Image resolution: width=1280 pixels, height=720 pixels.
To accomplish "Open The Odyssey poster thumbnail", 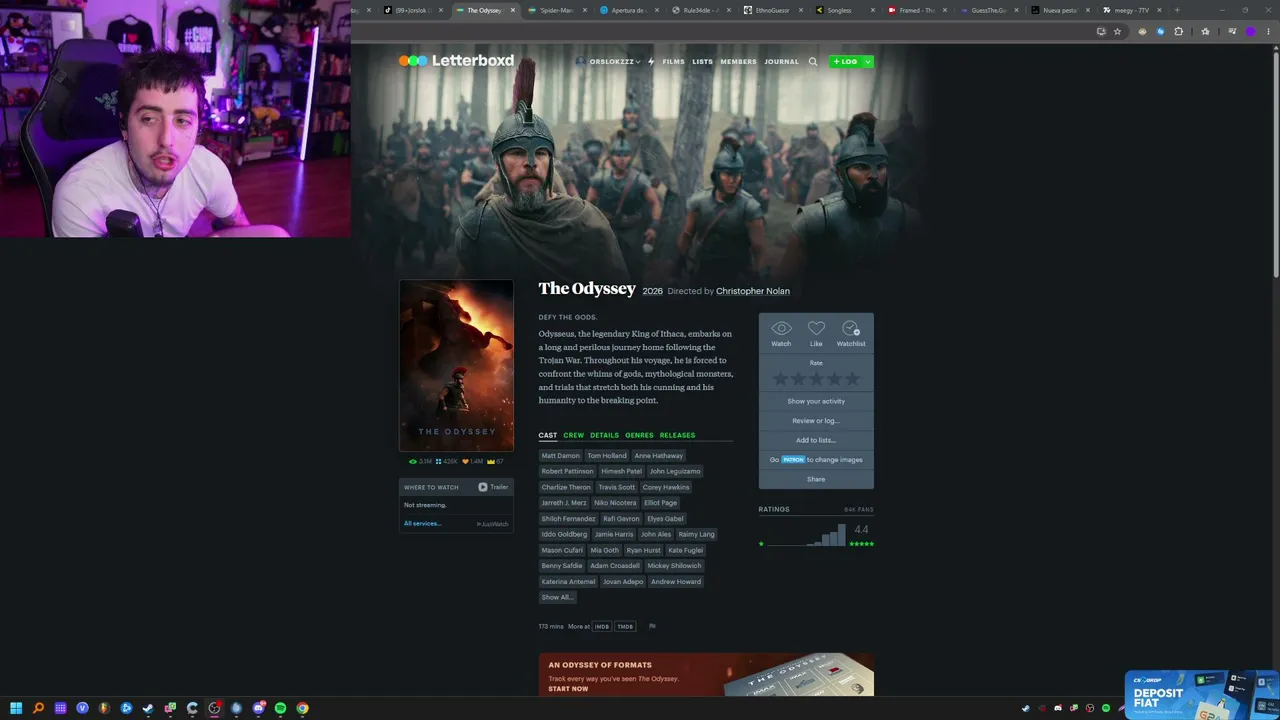I will [x=457, y=366].
